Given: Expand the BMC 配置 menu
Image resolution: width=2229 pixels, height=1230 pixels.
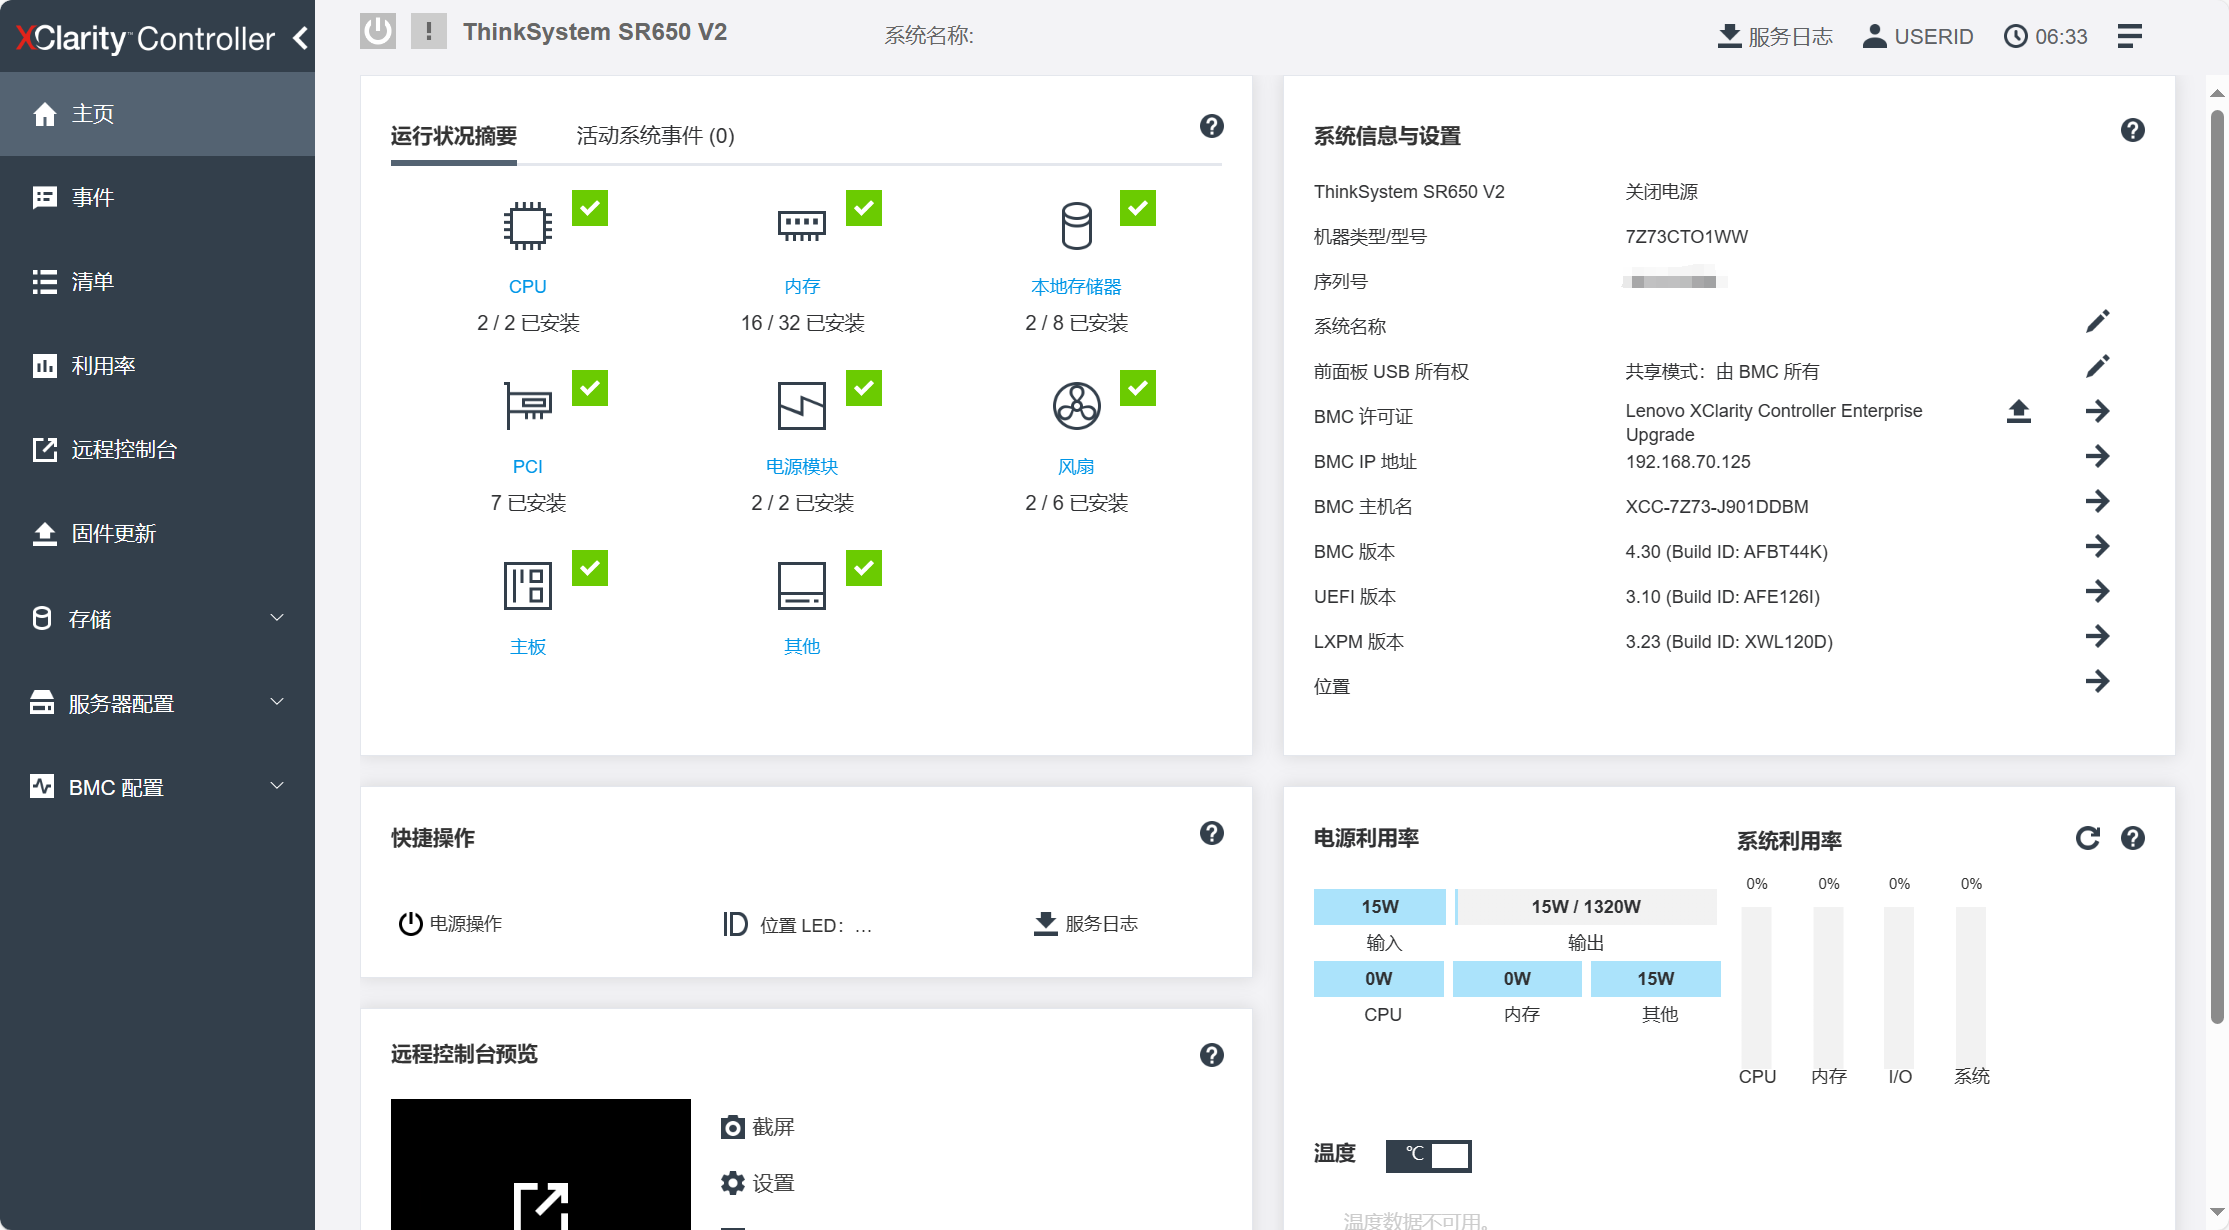Looking at the screenshot, I should click(x=157, y=787).
